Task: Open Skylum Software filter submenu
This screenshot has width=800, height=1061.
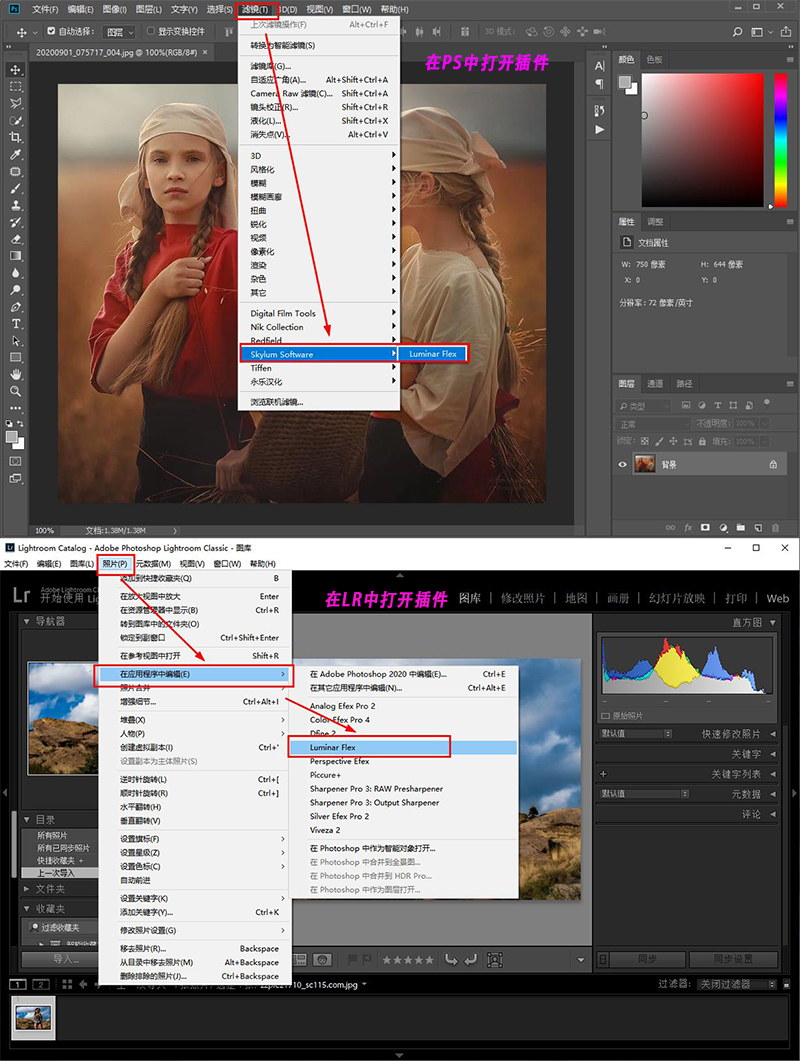Action: point(320,354)
